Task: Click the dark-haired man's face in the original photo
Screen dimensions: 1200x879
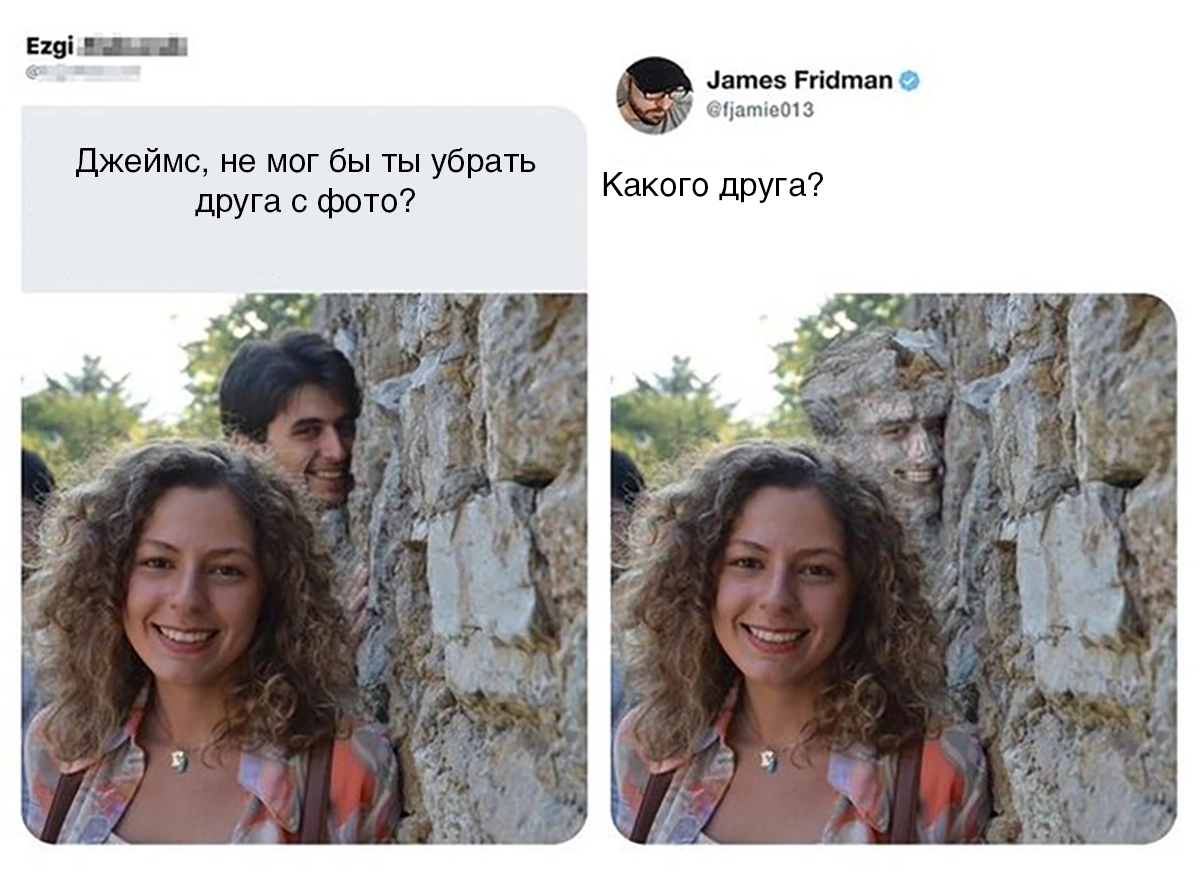Action: point(315,441)
